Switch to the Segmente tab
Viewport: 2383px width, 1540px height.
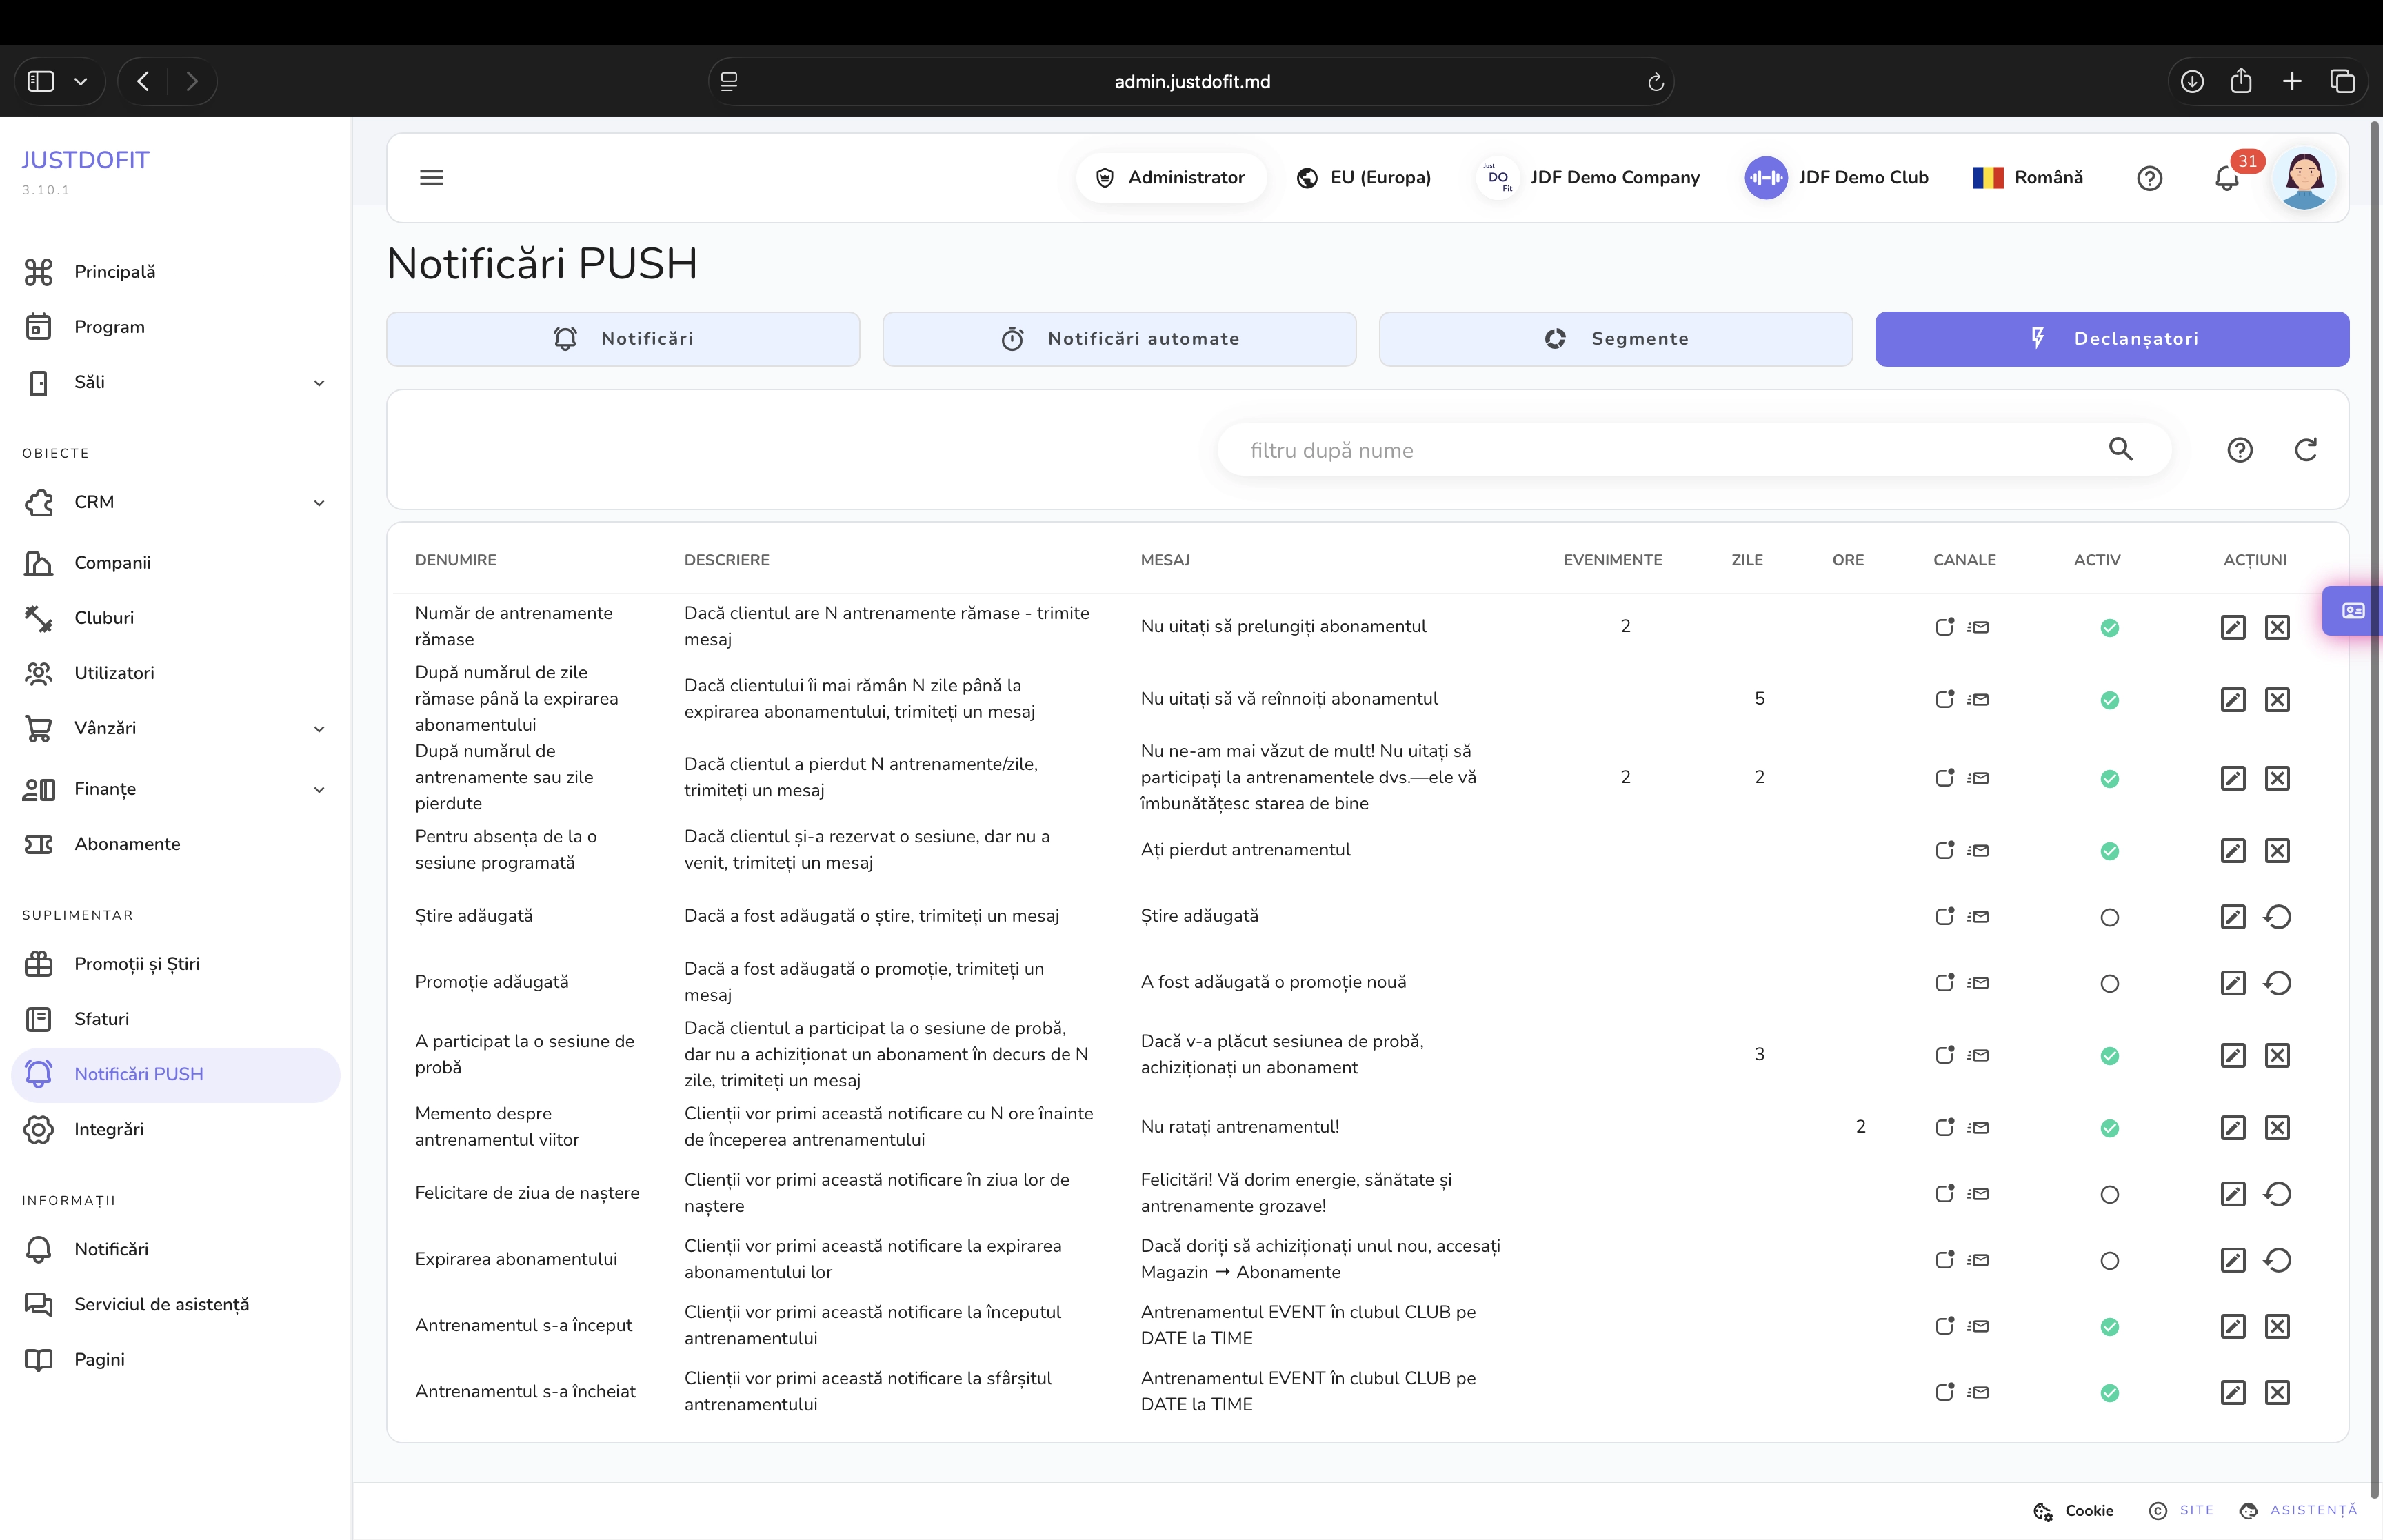[x=1615, y=339]
